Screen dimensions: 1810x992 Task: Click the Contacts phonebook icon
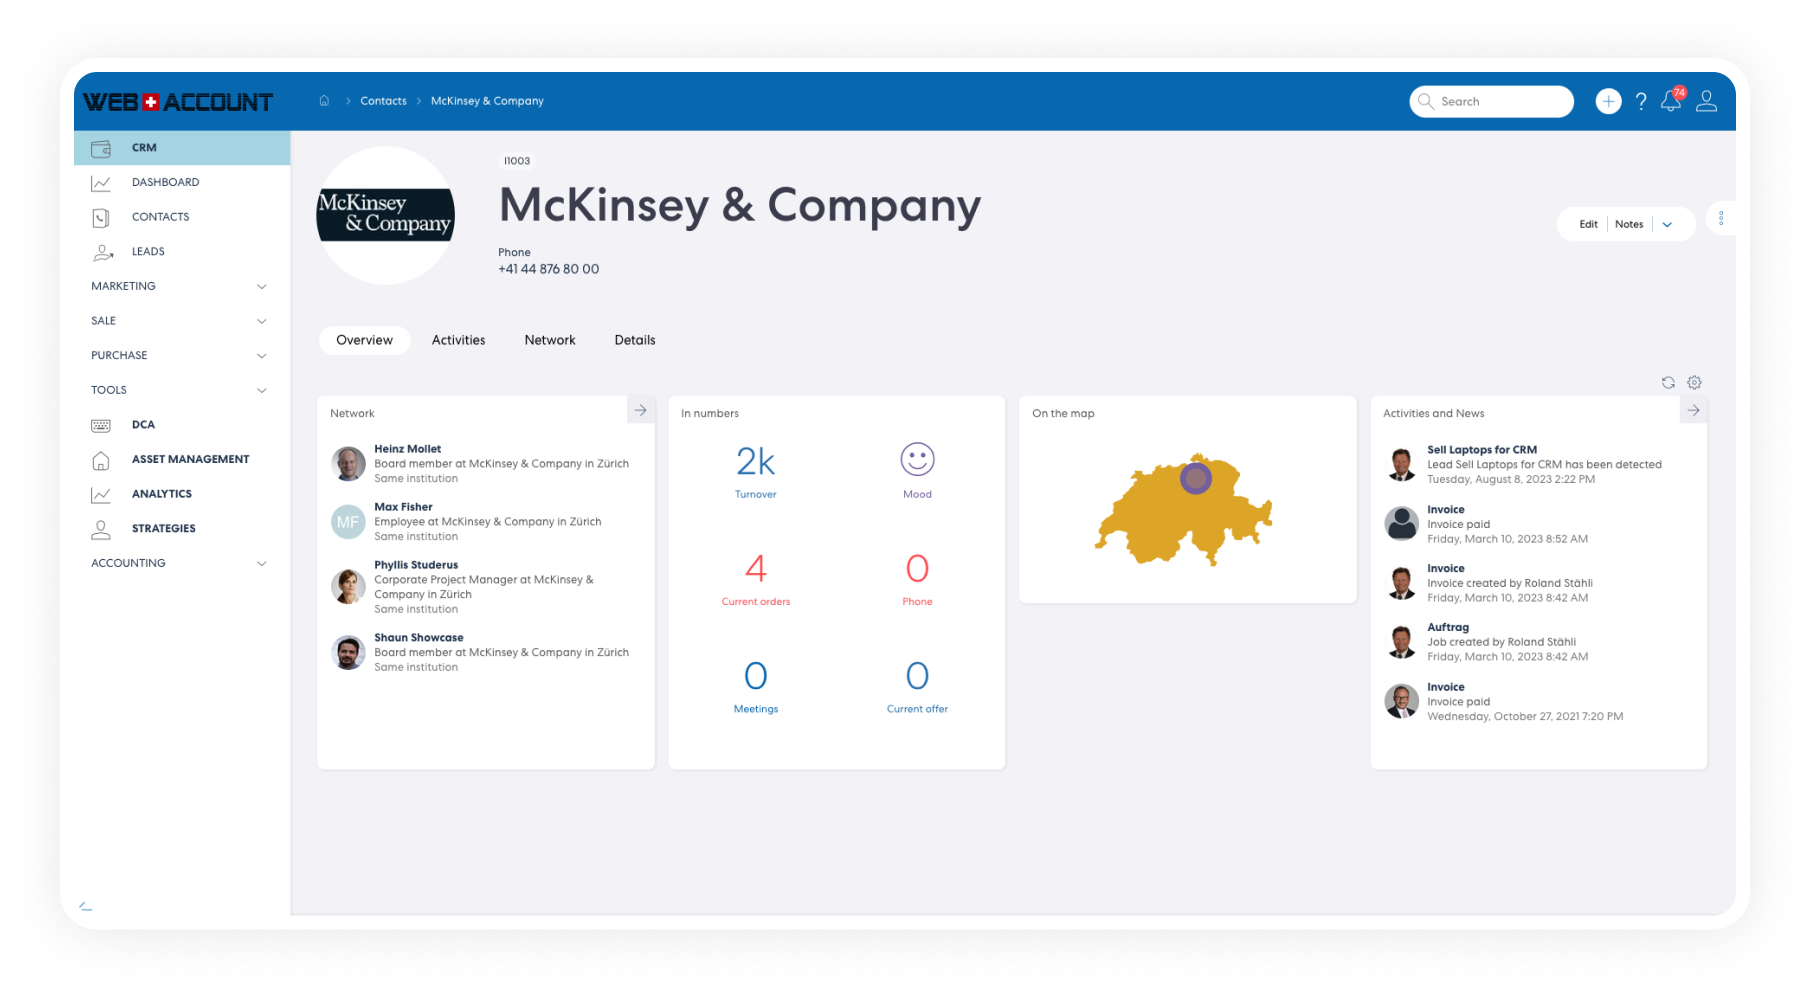pos(101,217)
